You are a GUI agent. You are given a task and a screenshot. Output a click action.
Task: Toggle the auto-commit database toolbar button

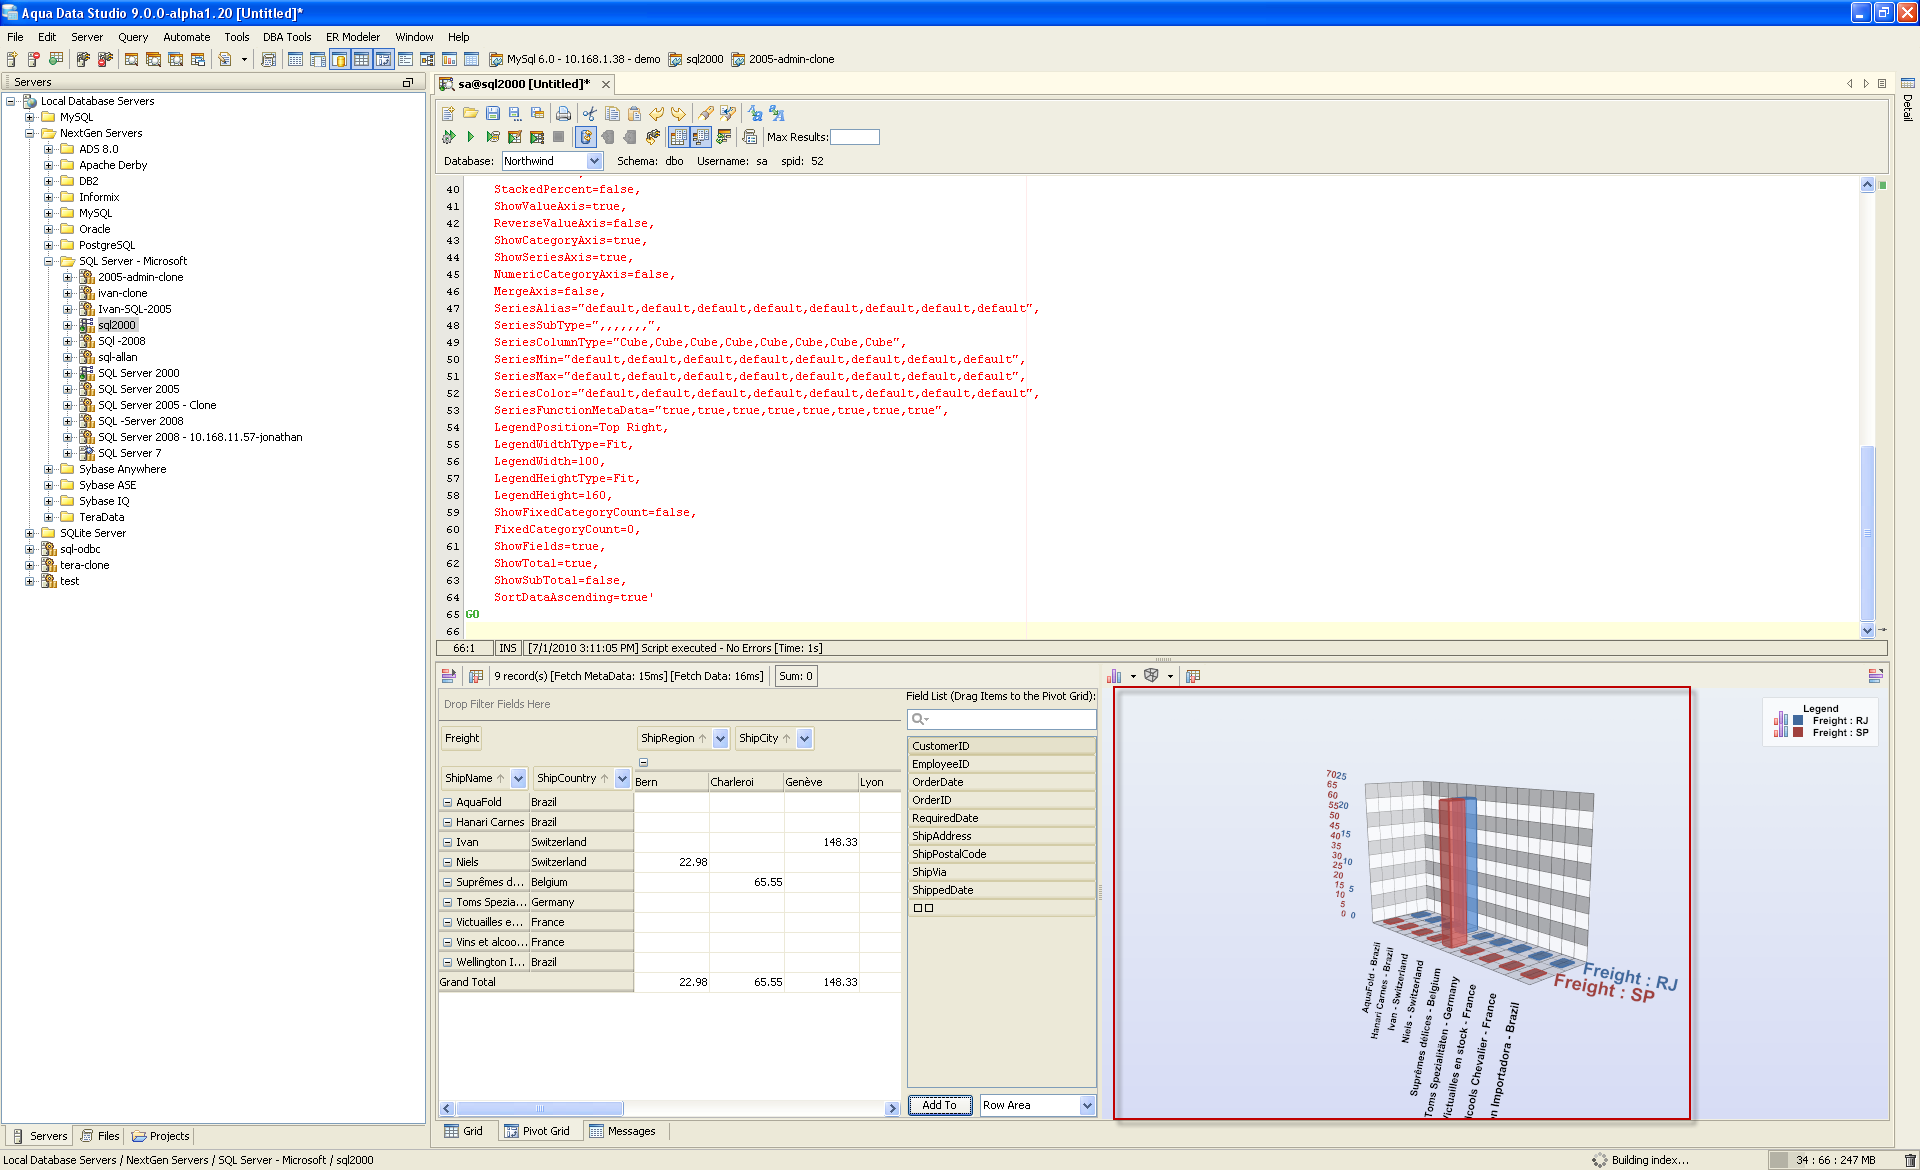[586, 137]
